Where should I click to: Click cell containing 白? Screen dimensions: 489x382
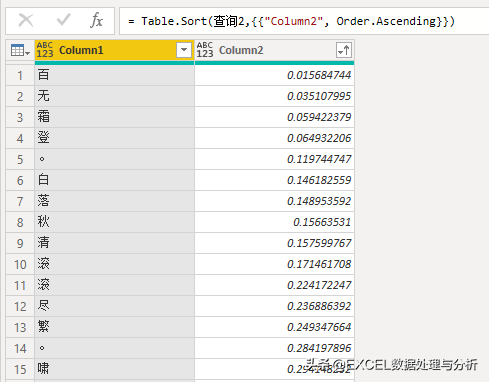[x=114, y=180]
